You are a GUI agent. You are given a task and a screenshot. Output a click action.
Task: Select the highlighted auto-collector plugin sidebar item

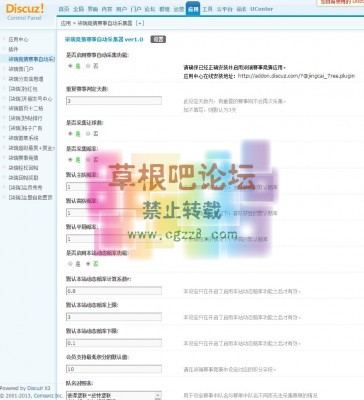click(x=32, y=59)
